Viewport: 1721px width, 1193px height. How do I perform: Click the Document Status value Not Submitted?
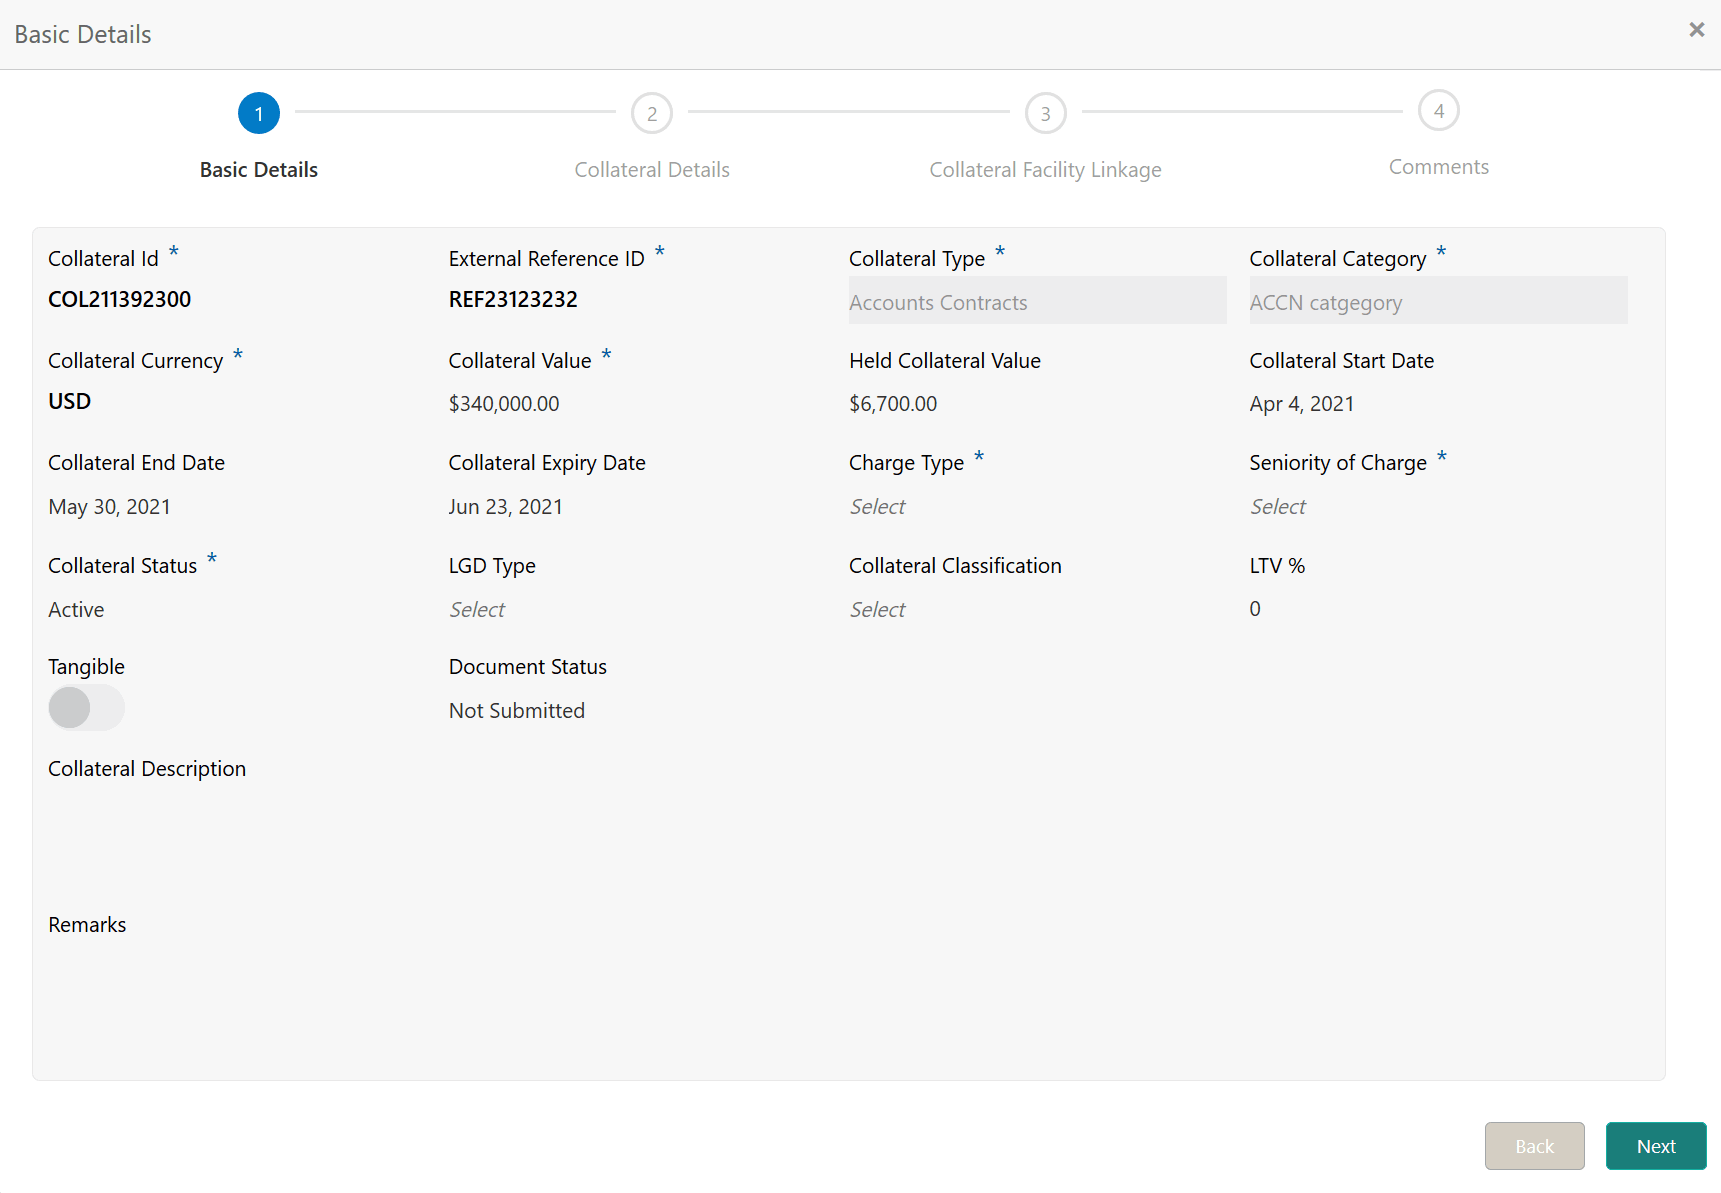(517, 711)
